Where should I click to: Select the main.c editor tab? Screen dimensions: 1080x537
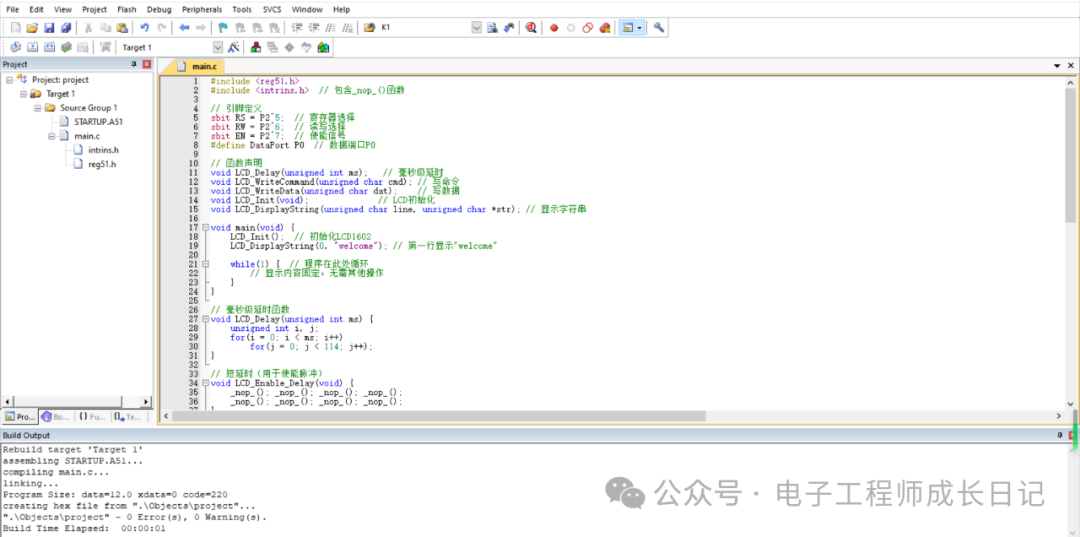tap(198, 66)
